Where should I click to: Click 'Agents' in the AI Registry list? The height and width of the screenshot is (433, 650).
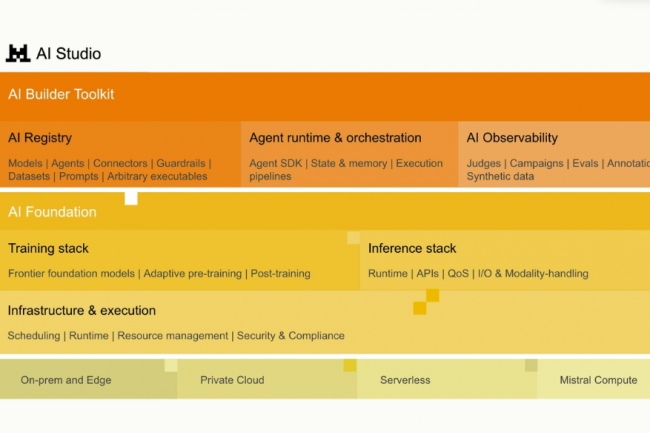pos(68,163)
